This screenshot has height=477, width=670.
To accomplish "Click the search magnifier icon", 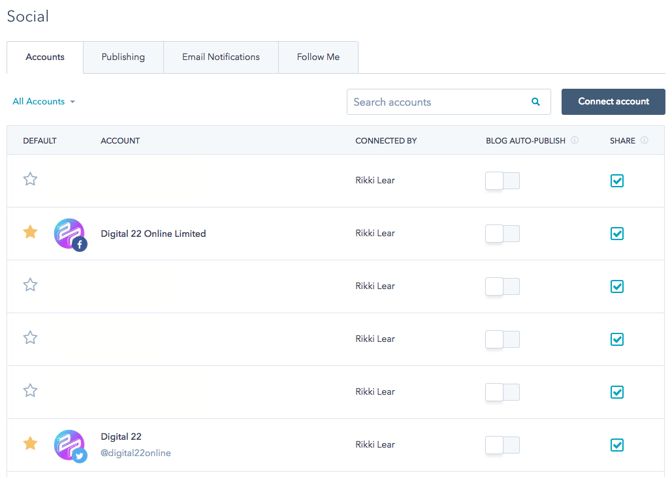I will 536,102.
